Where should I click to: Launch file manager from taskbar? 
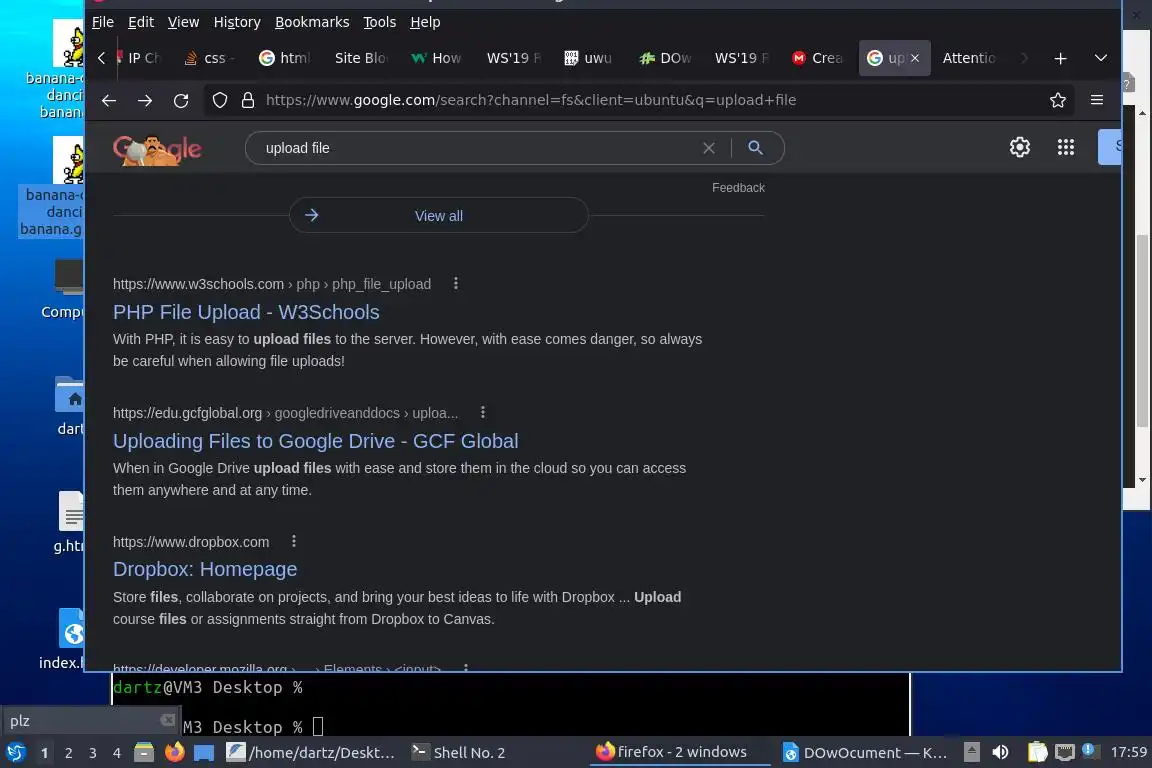pyautogui.click(x=144, y=753)
